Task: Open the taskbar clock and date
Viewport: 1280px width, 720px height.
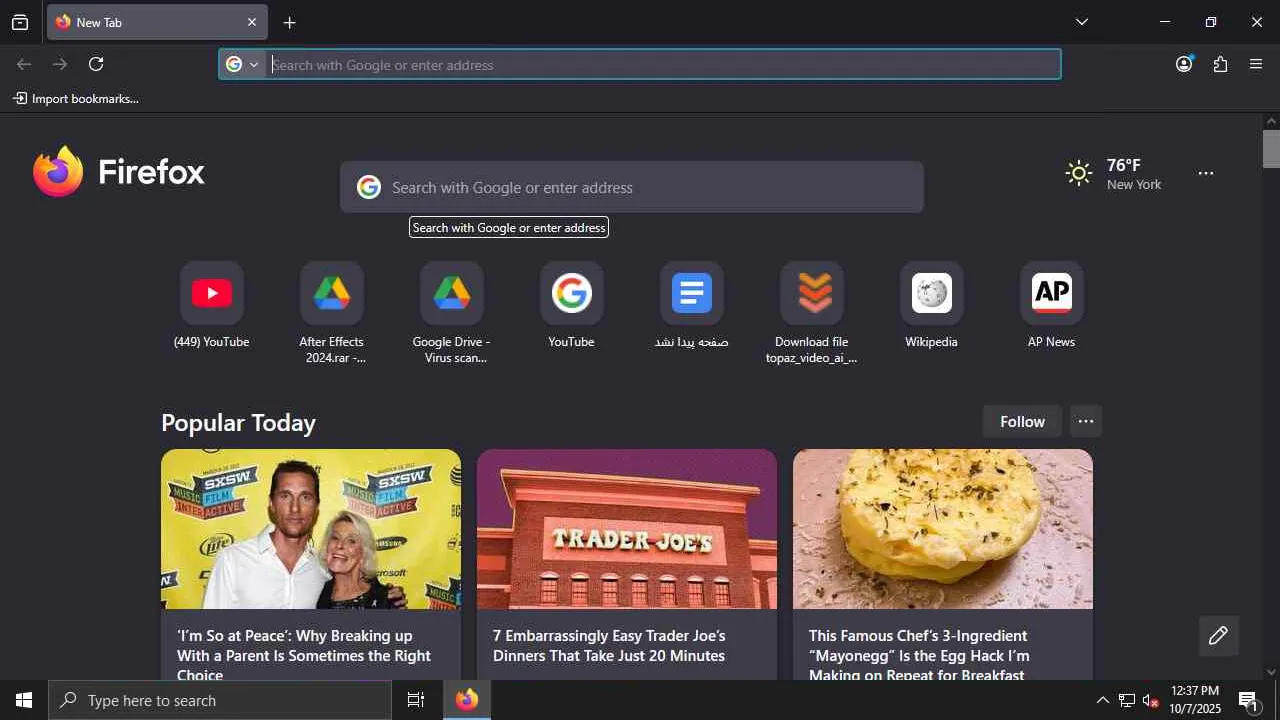Action: coord(1195,700)
